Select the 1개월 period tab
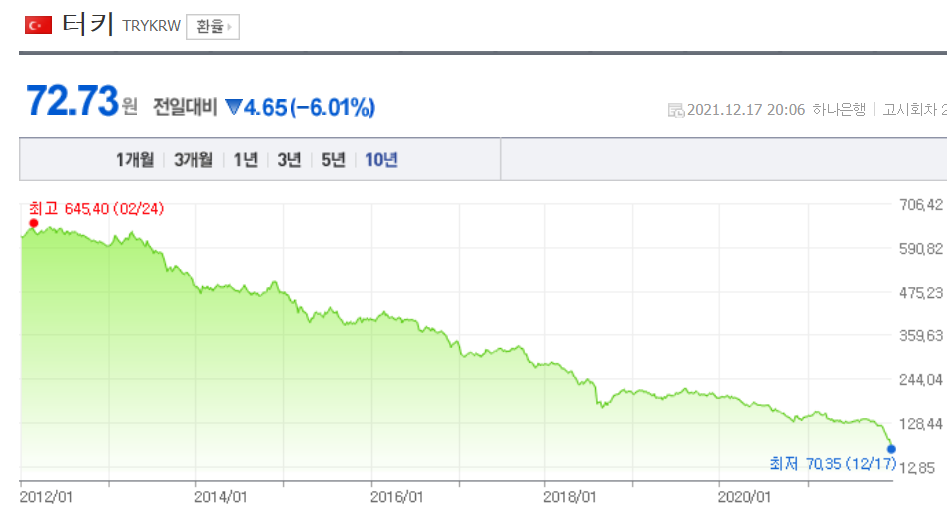This screenshot has height=531, width=947. coord(135,160)
